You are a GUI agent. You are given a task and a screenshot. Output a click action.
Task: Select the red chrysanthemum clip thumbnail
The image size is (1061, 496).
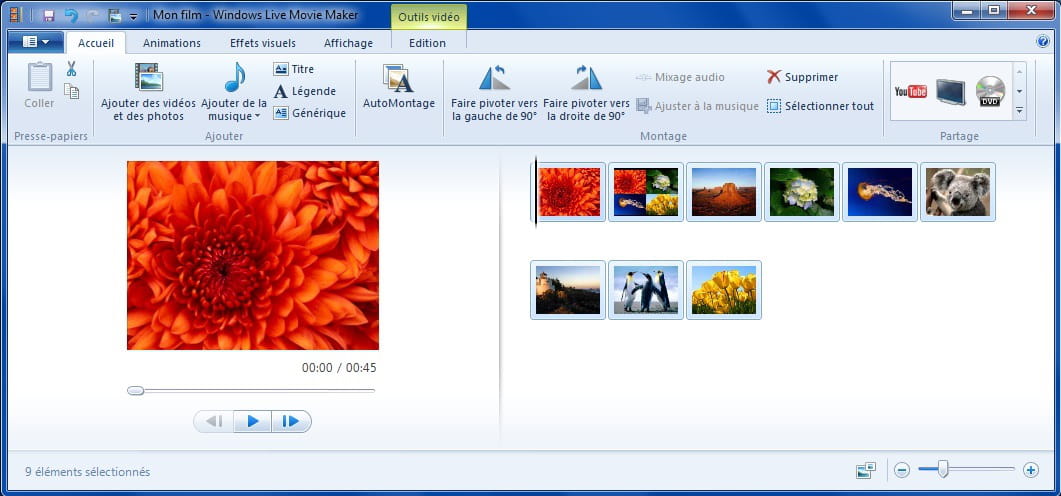[x=568, y=191]
